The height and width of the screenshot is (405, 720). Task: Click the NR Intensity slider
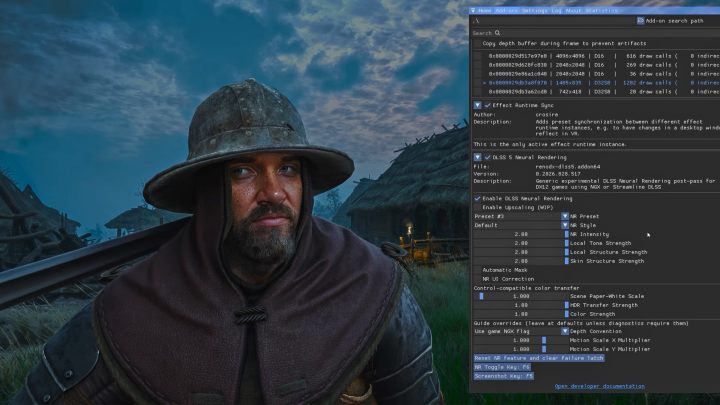click(521, 234)
